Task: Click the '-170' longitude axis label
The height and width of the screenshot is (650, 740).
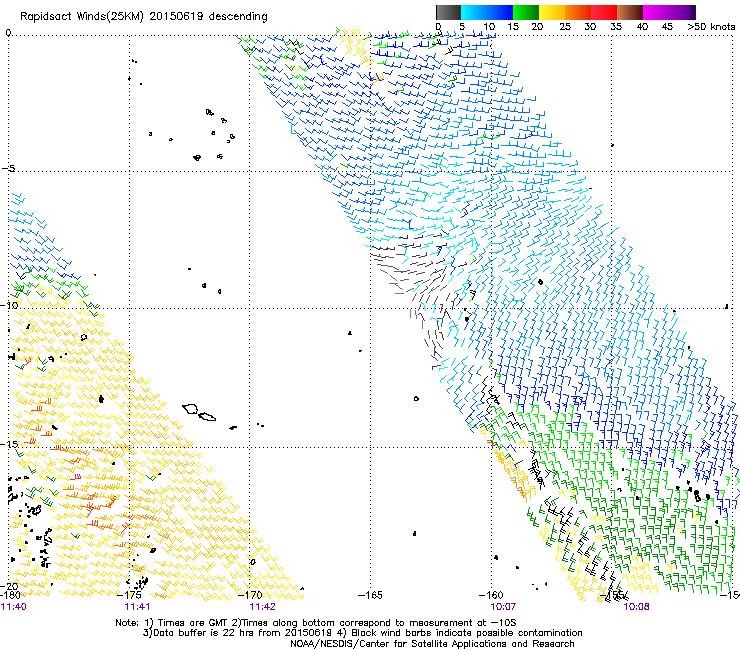Action: click(250, 595)
